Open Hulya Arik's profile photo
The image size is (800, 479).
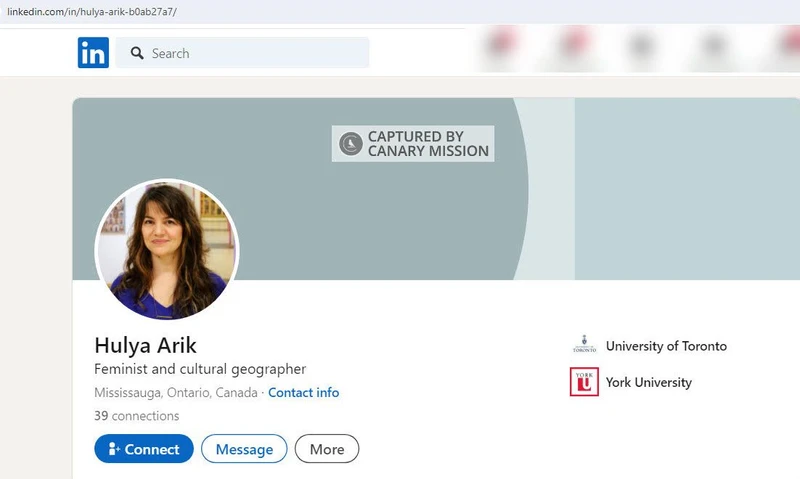click(167, 250)
